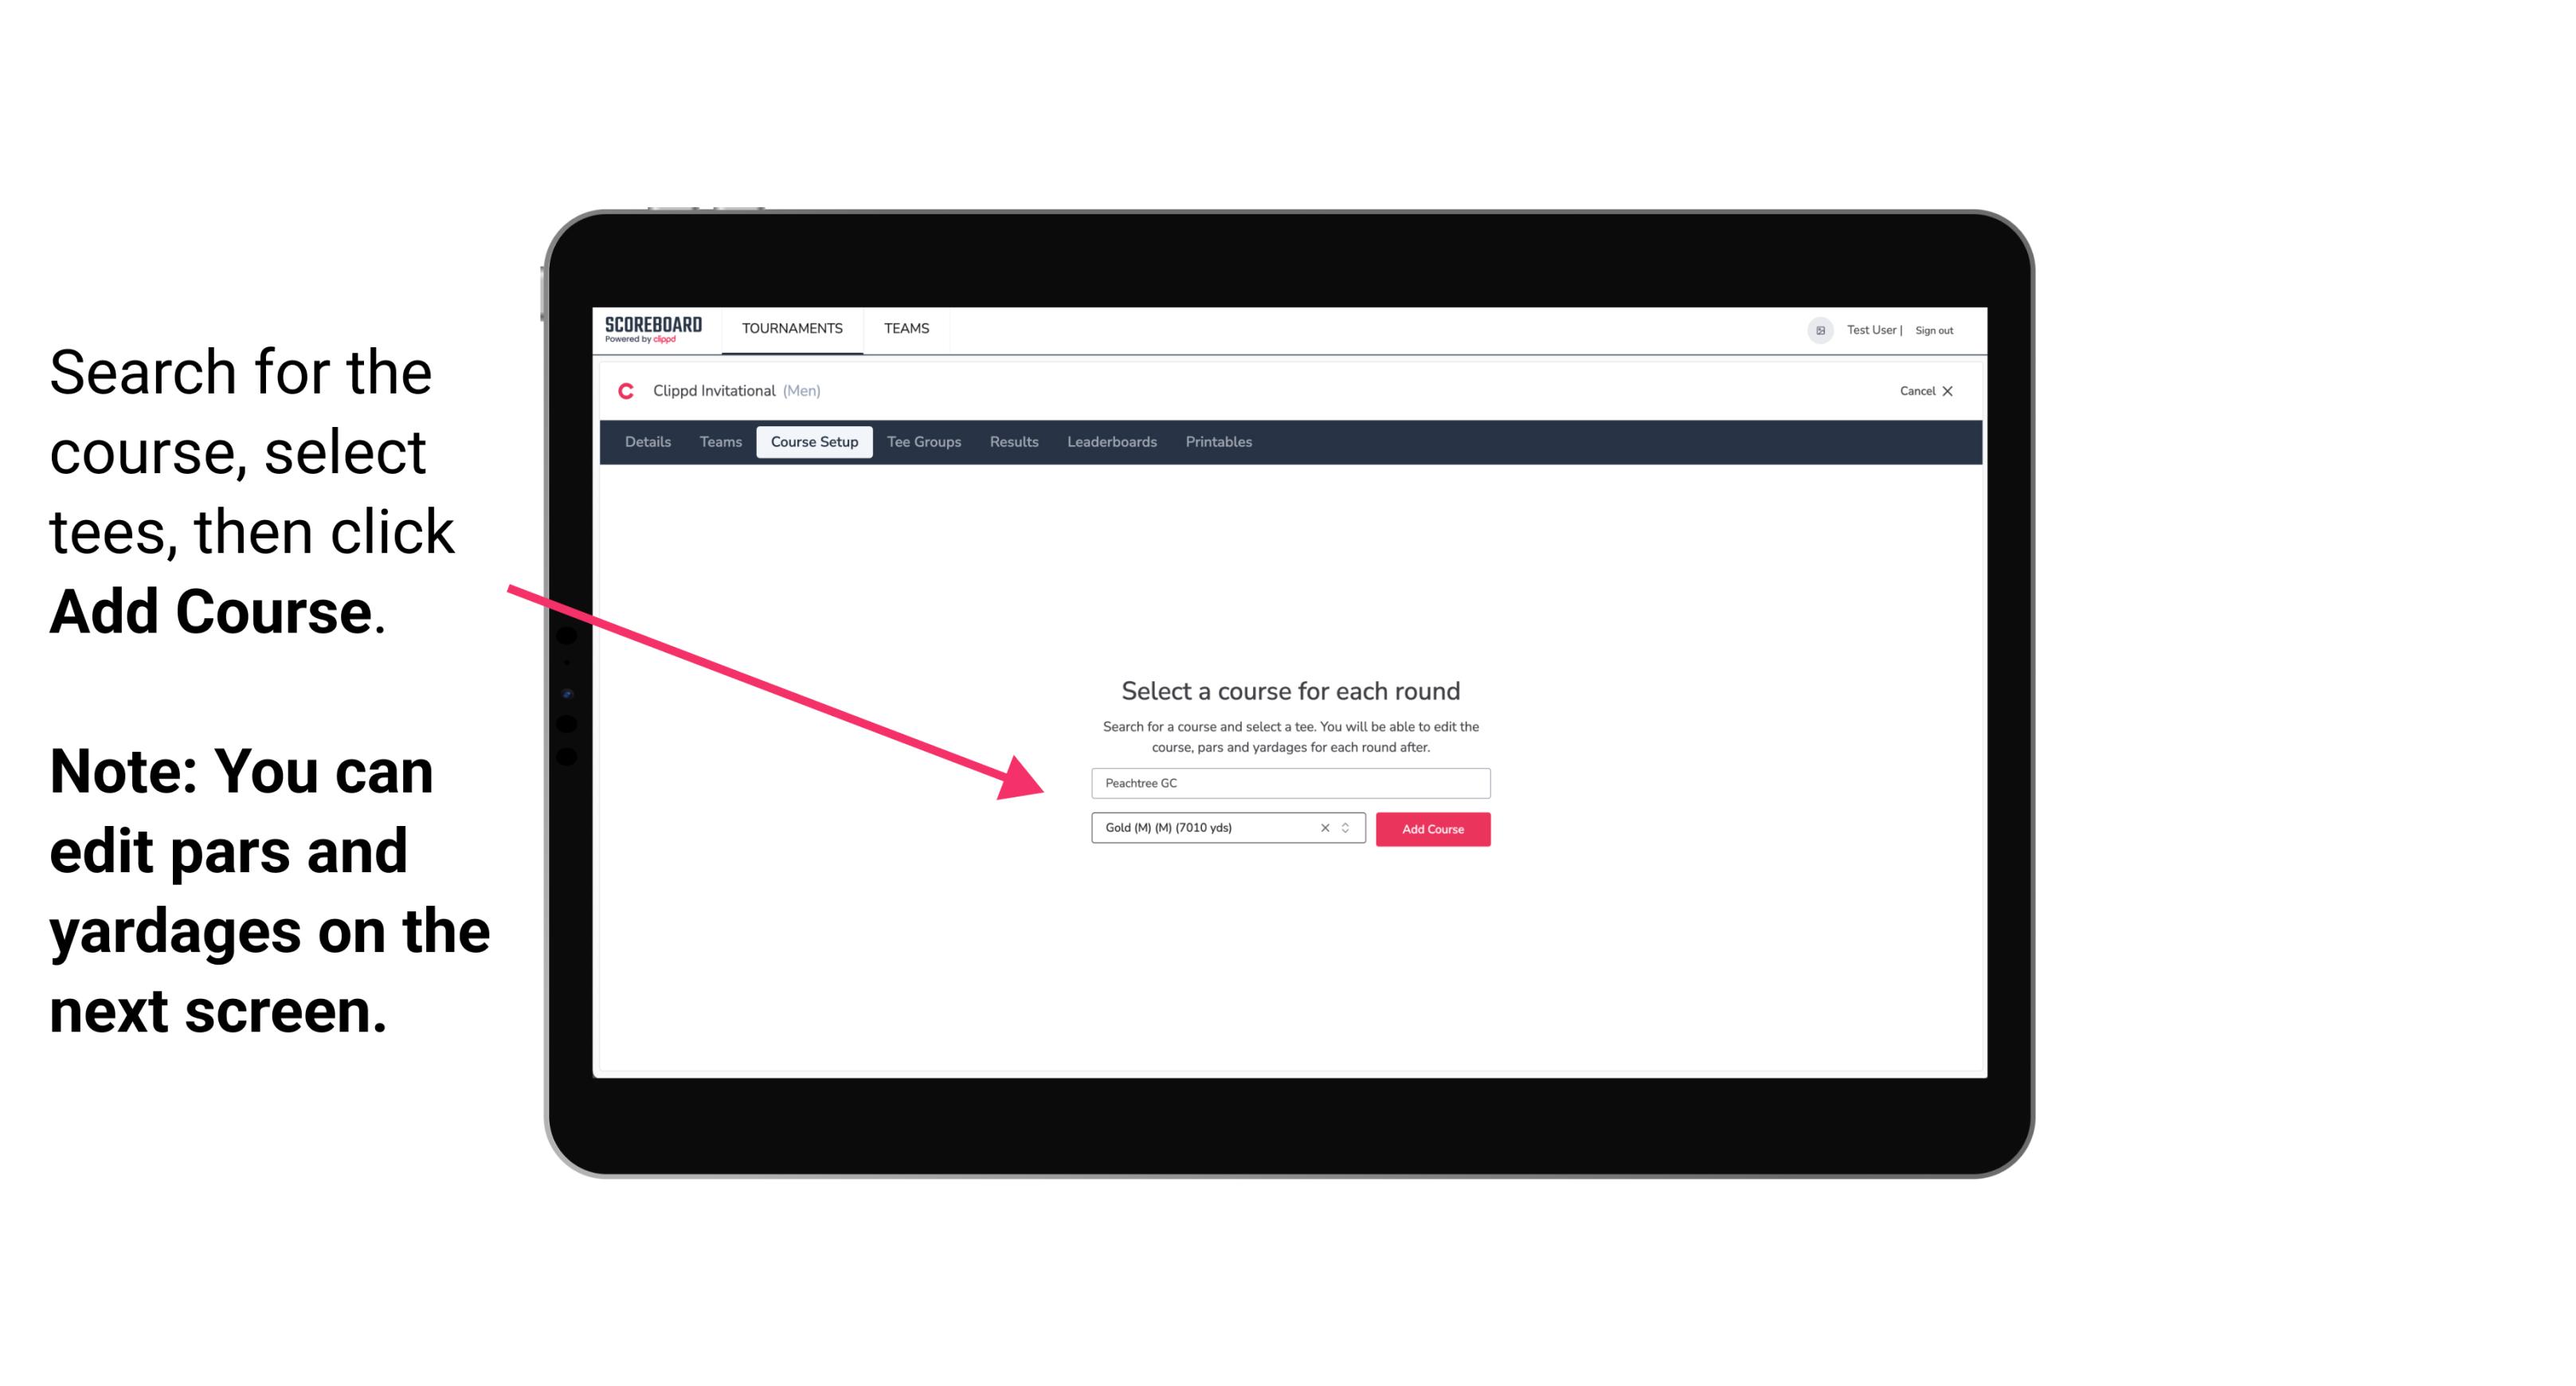The image size is (2576, 1386).
Task: Select the Printables tab
Action: point(1218,442)
